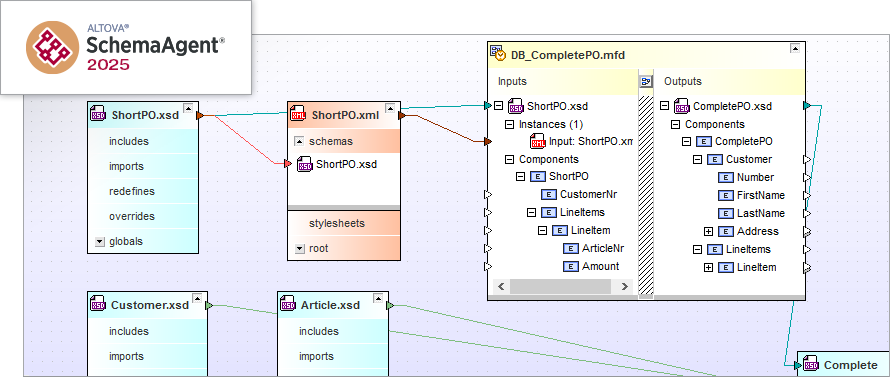890x377 pixels.
Task: Collapse the output Components node
Action: [x=675, y=124]
